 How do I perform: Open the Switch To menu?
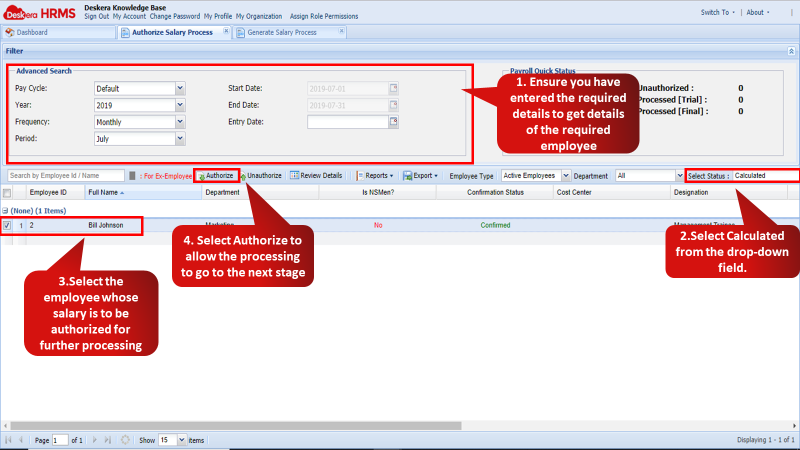717,12
